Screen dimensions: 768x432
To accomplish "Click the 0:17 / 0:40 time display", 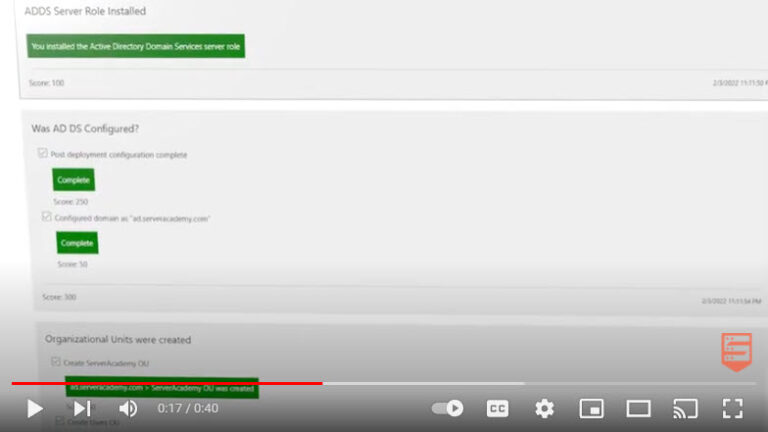I will 188,408.
